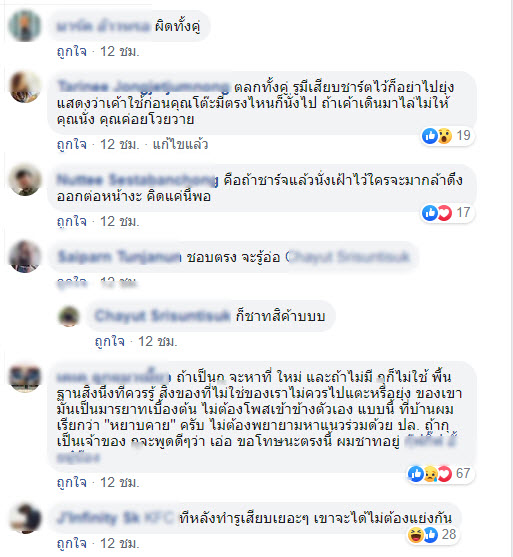Click the 12 ชม. timestamp under ผิดทั้งคู่
This screenshot has height=557, width=513.
(x=120, y=52)
